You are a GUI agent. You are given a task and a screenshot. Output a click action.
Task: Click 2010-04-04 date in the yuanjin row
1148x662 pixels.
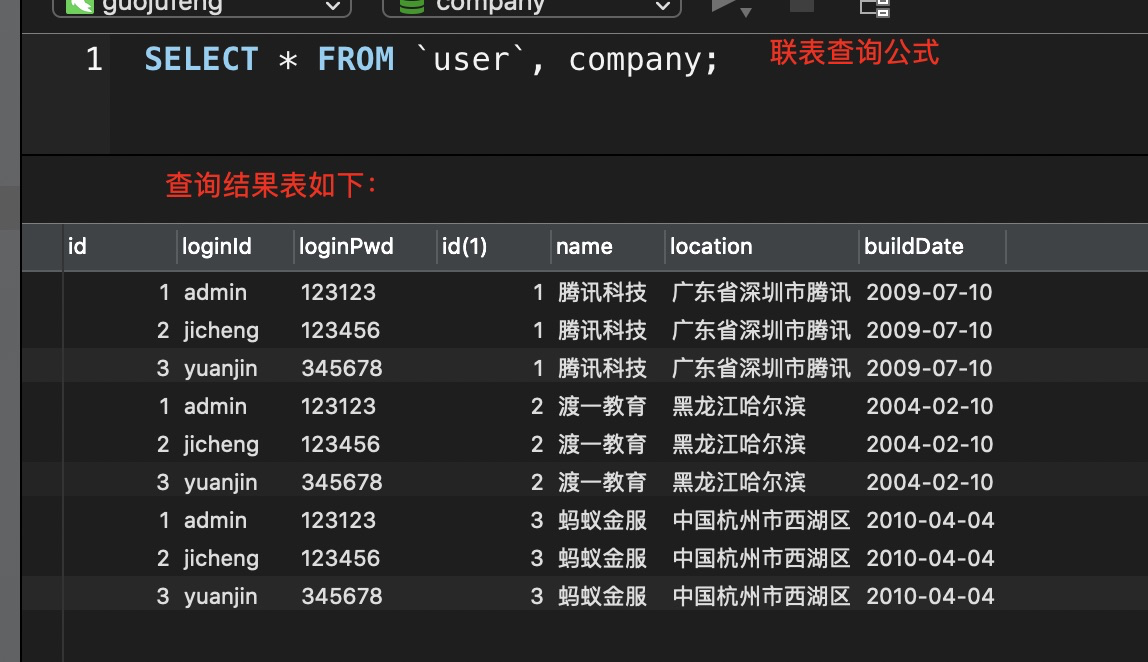tap(931, 597)
